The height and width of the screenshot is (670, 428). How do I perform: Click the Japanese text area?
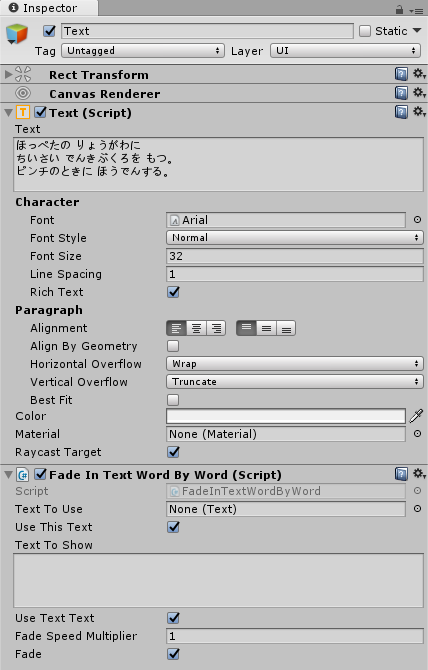coord(218,164)
